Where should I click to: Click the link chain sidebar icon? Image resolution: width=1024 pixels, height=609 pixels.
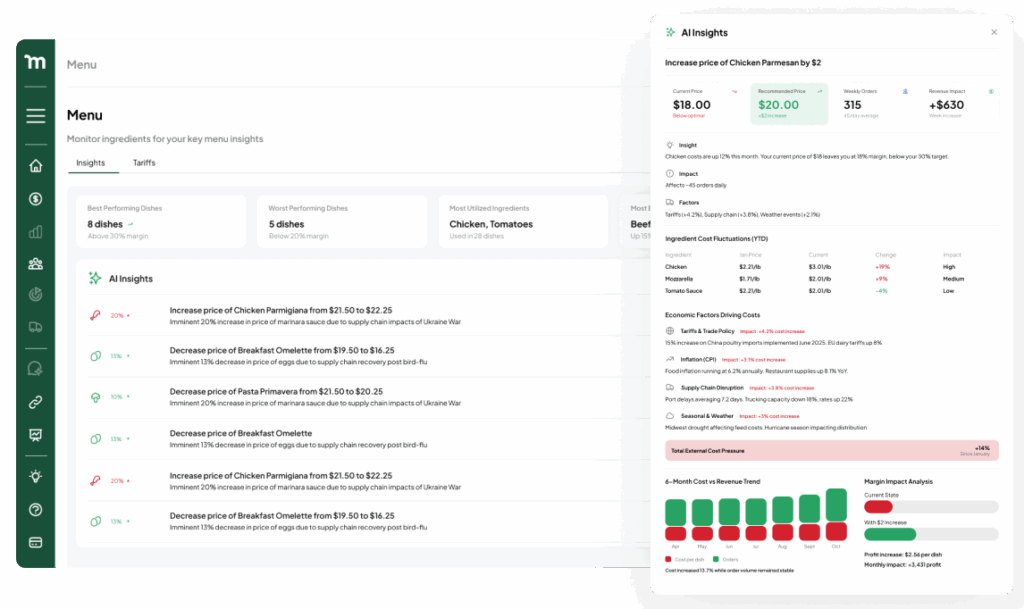pyautogui.click(x=36, y=403)
